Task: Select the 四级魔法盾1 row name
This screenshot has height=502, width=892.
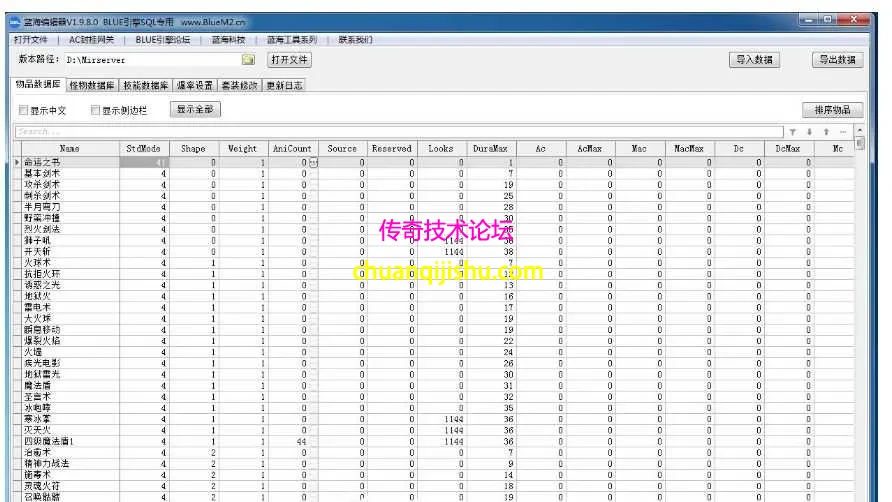Action: coord(49,441)
